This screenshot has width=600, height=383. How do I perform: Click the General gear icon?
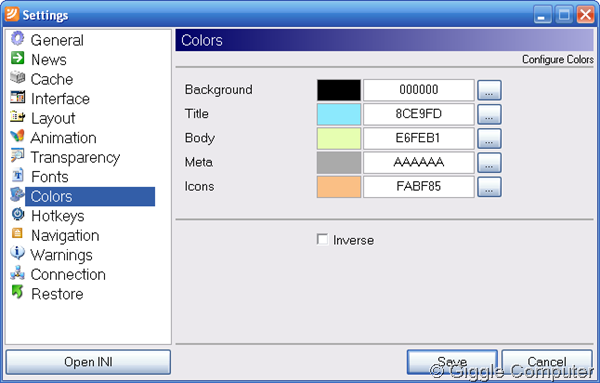click(17, 39)
